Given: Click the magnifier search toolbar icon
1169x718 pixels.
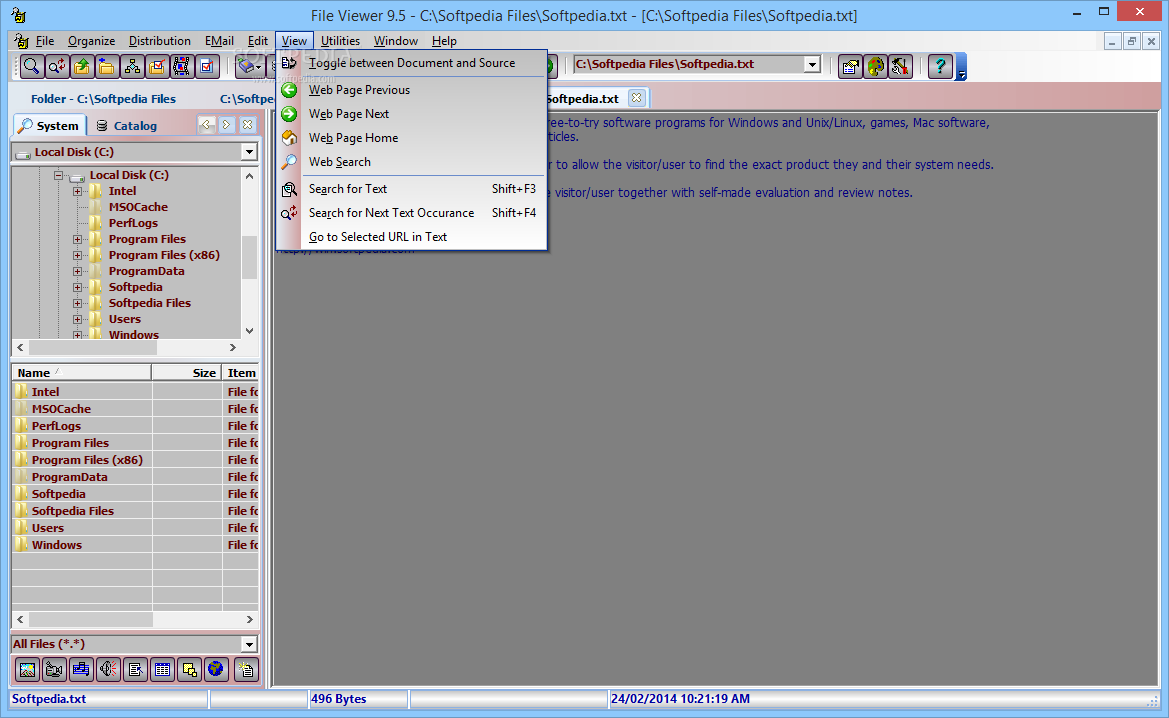Looking at the screenshot, I should click(31, 66).
